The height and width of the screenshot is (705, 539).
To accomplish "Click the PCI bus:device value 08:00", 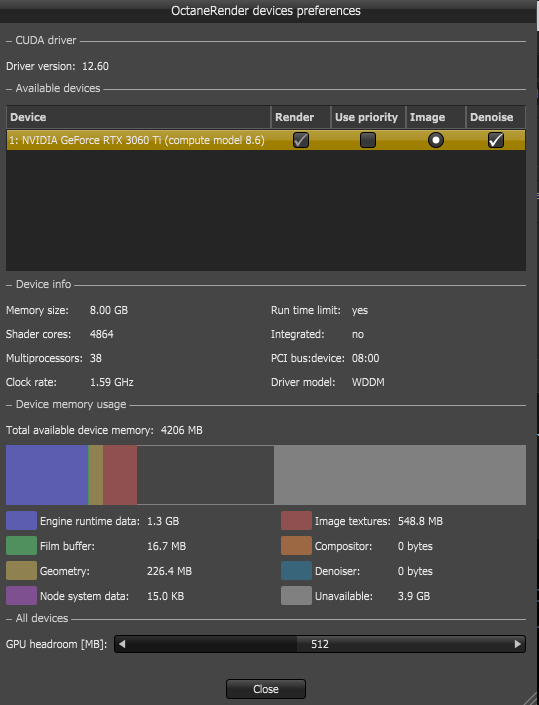I will pos(365,358).
